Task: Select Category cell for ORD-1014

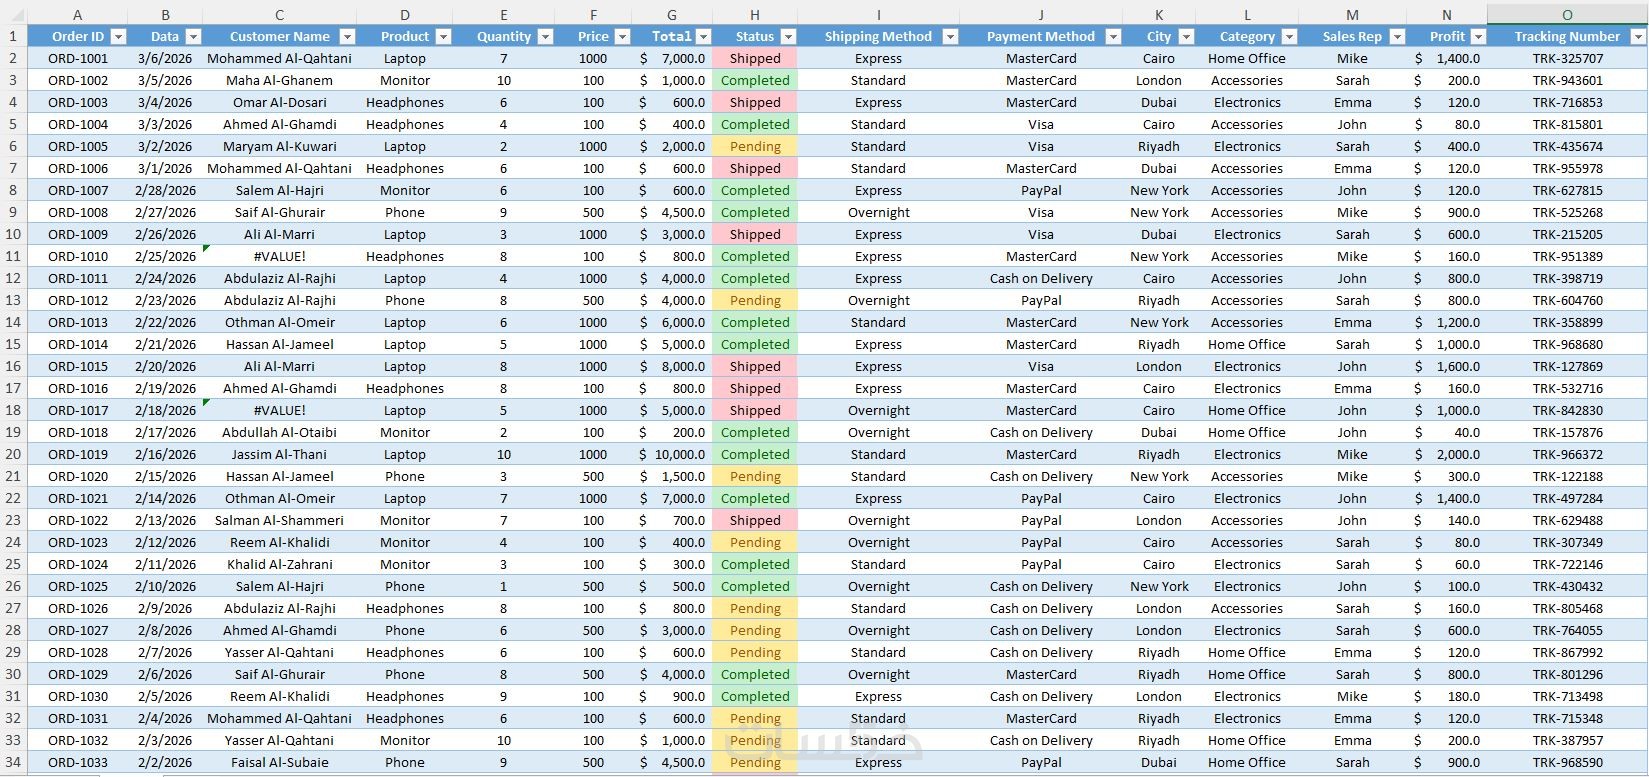Action: click(1247, 344)
